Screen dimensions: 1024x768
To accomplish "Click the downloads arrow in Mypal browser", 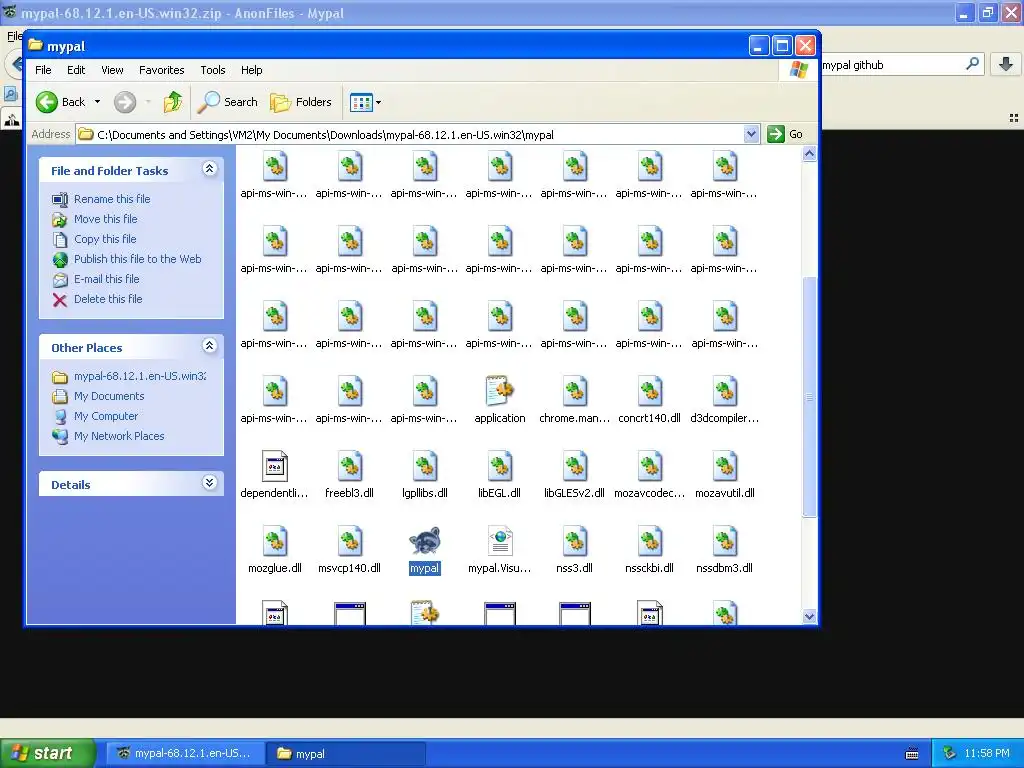I will coord(1006,64).
